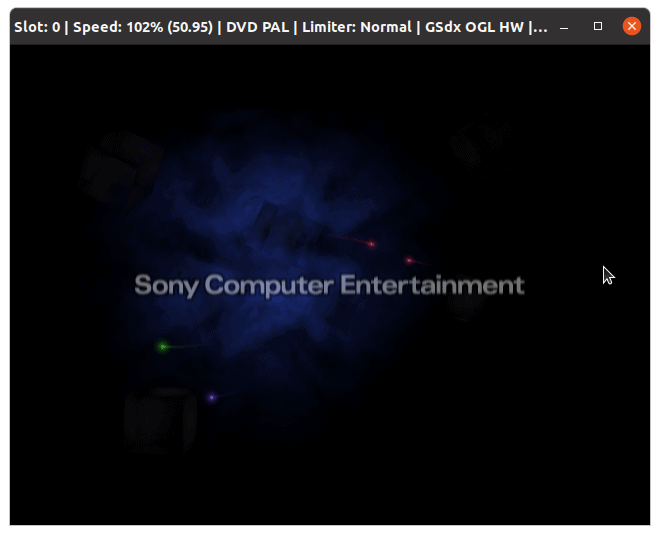Click the upper red light streak

pos(354,241)
